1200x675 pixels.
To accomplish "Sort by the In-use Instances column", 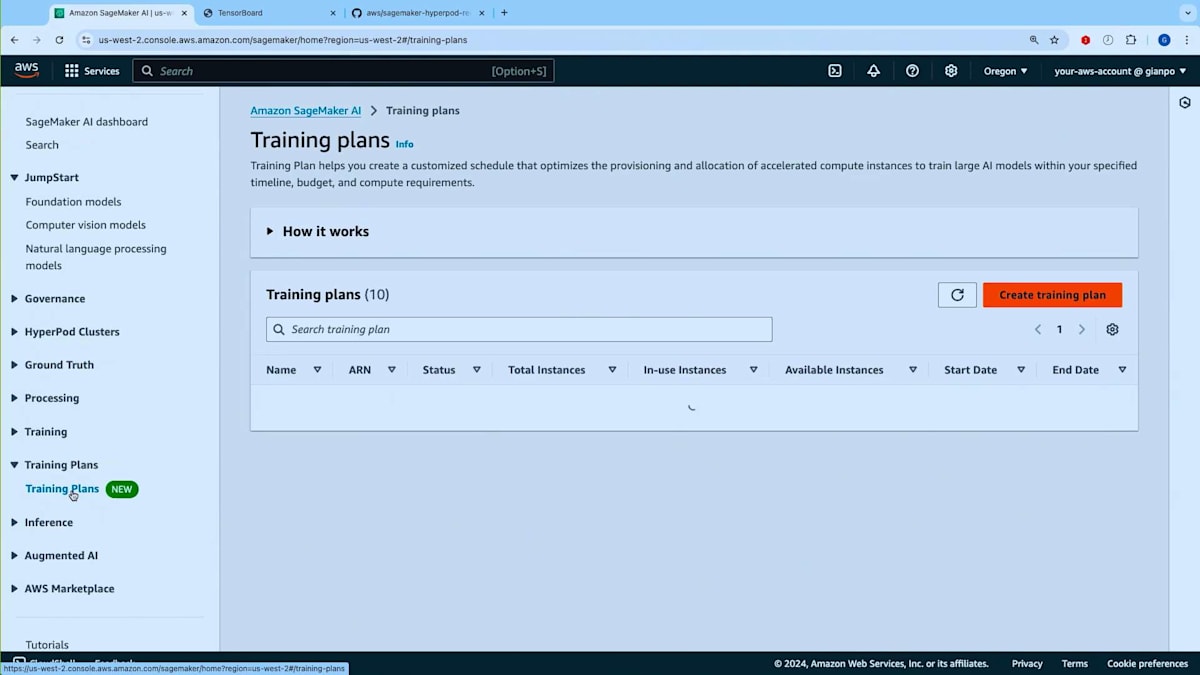I will click(753, 370).
